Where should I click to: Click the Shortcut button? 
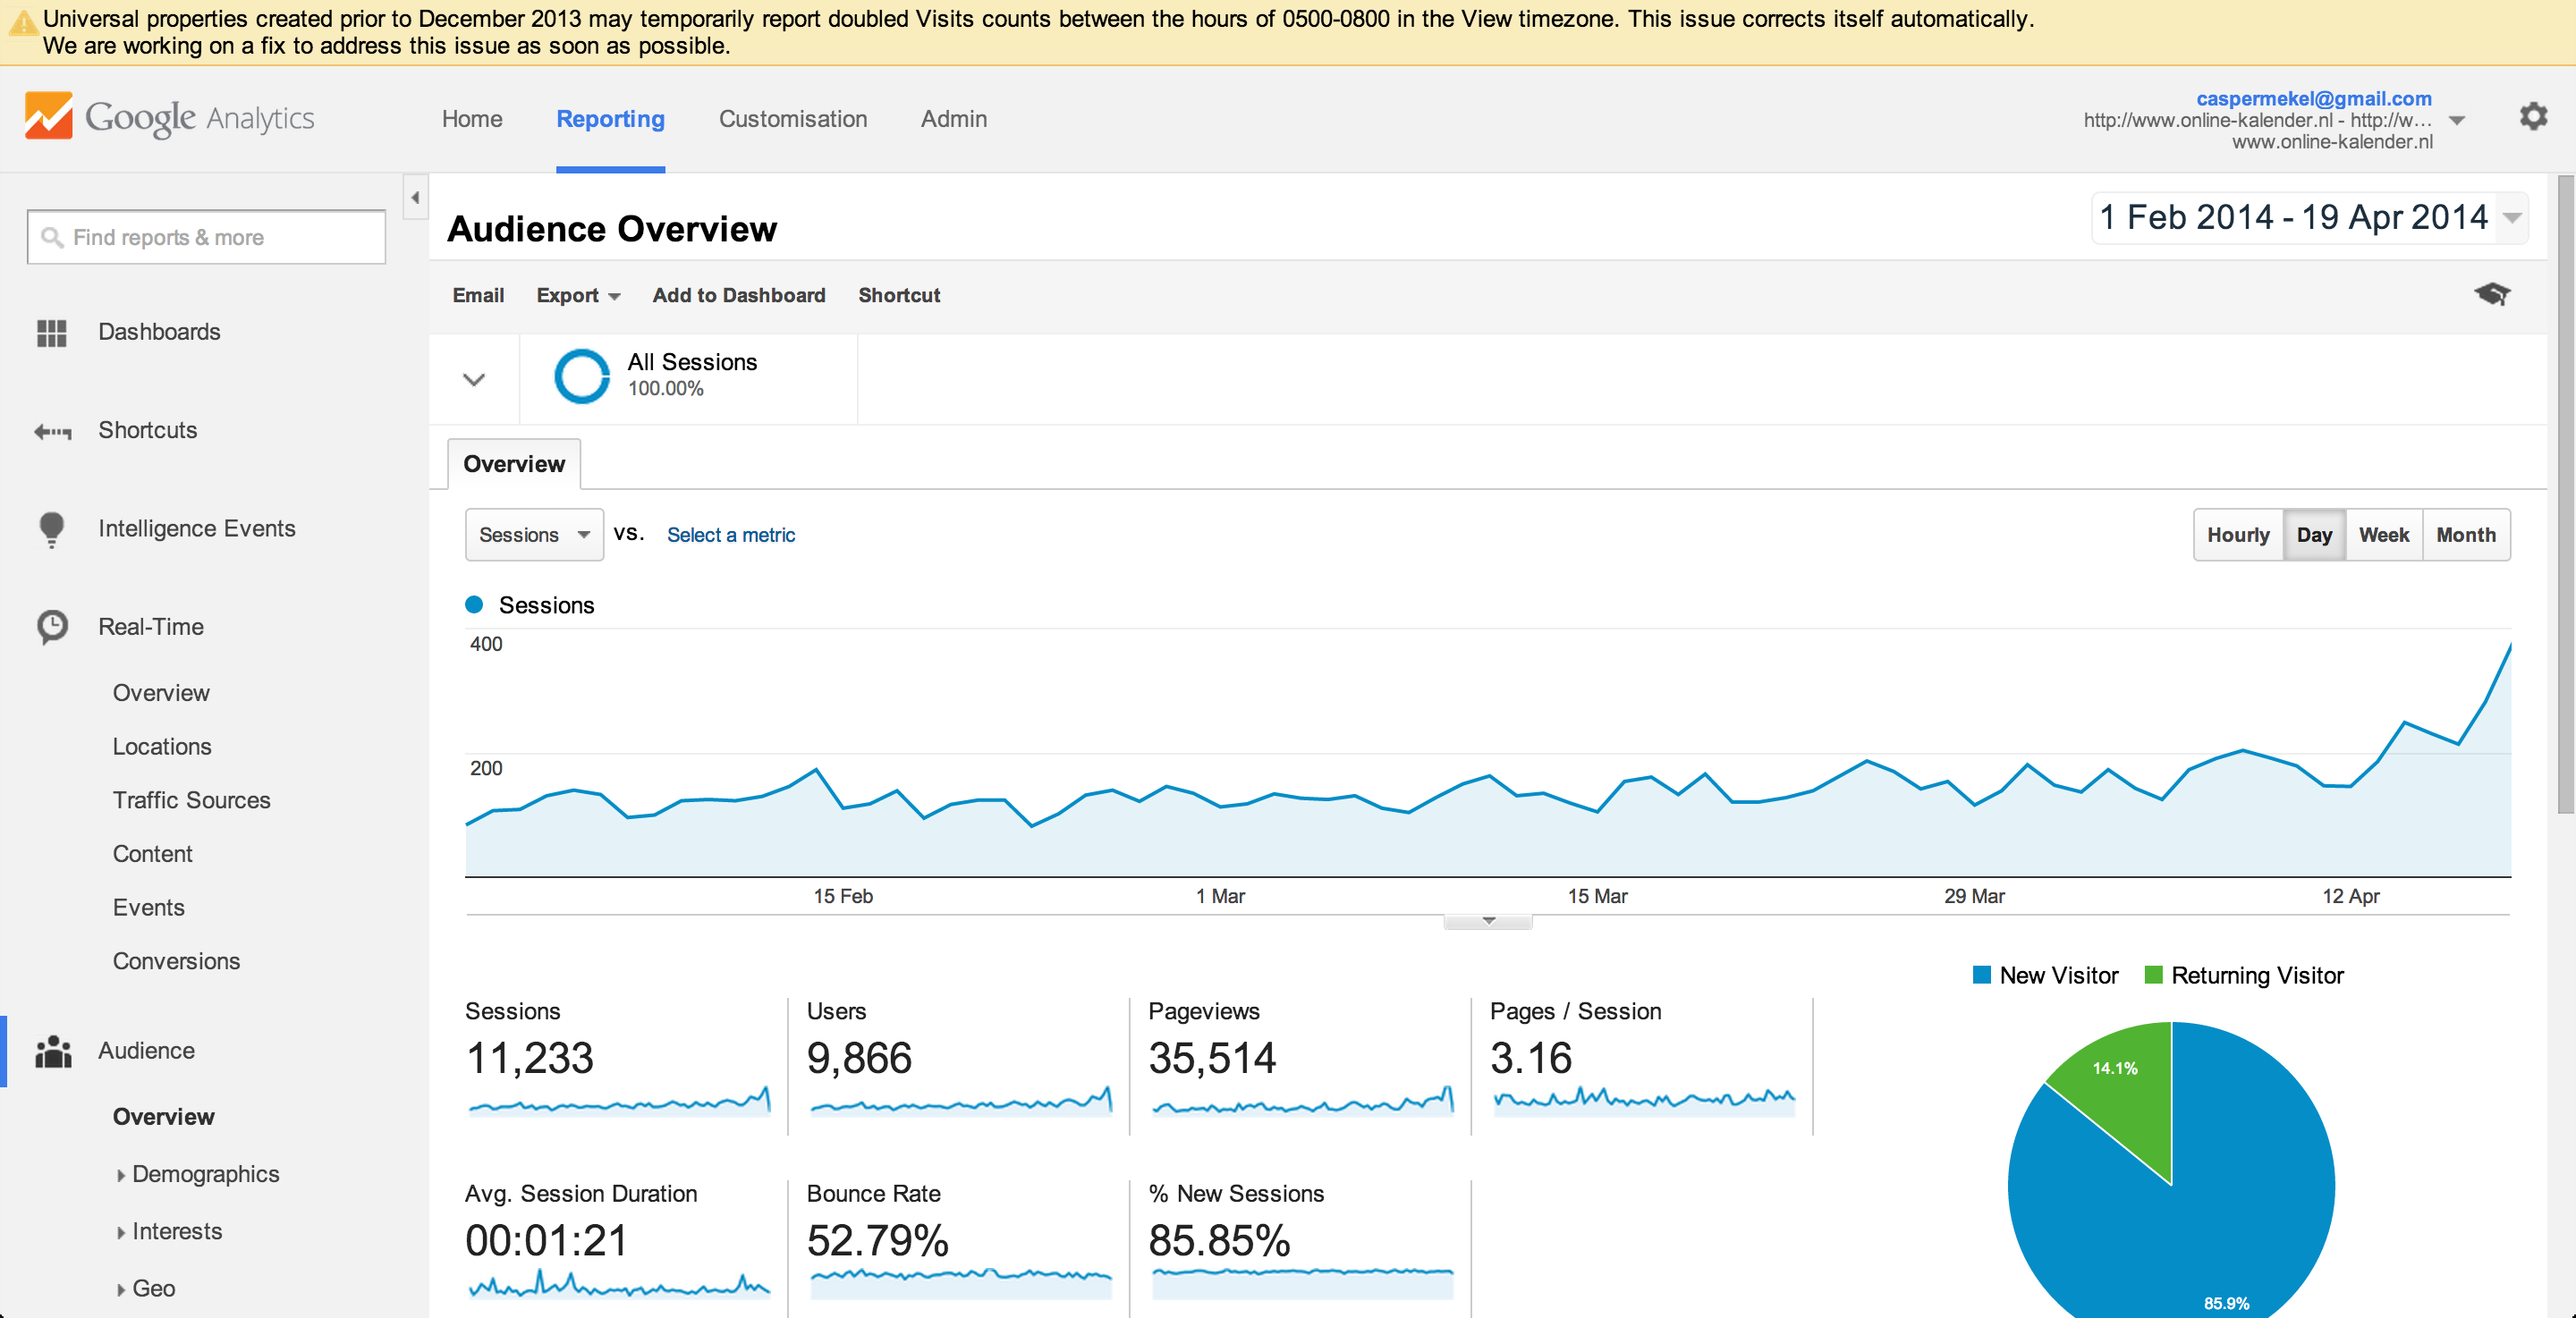(x=899, y=295)
